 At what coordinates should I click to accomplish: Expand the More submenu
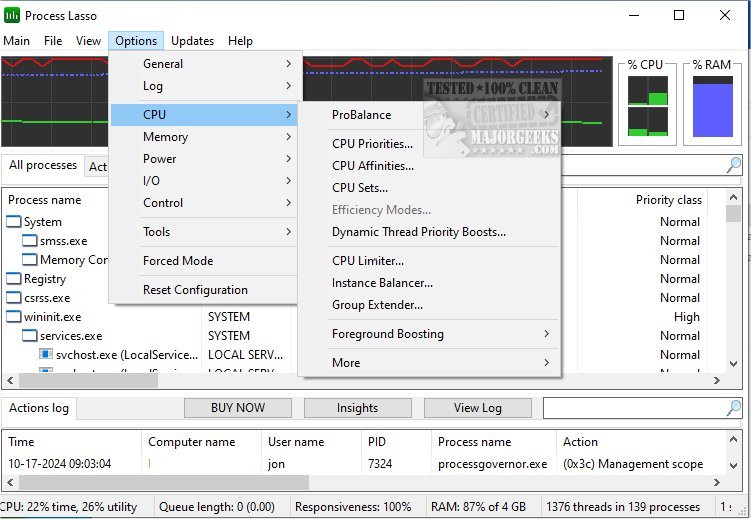click(430, 362)
